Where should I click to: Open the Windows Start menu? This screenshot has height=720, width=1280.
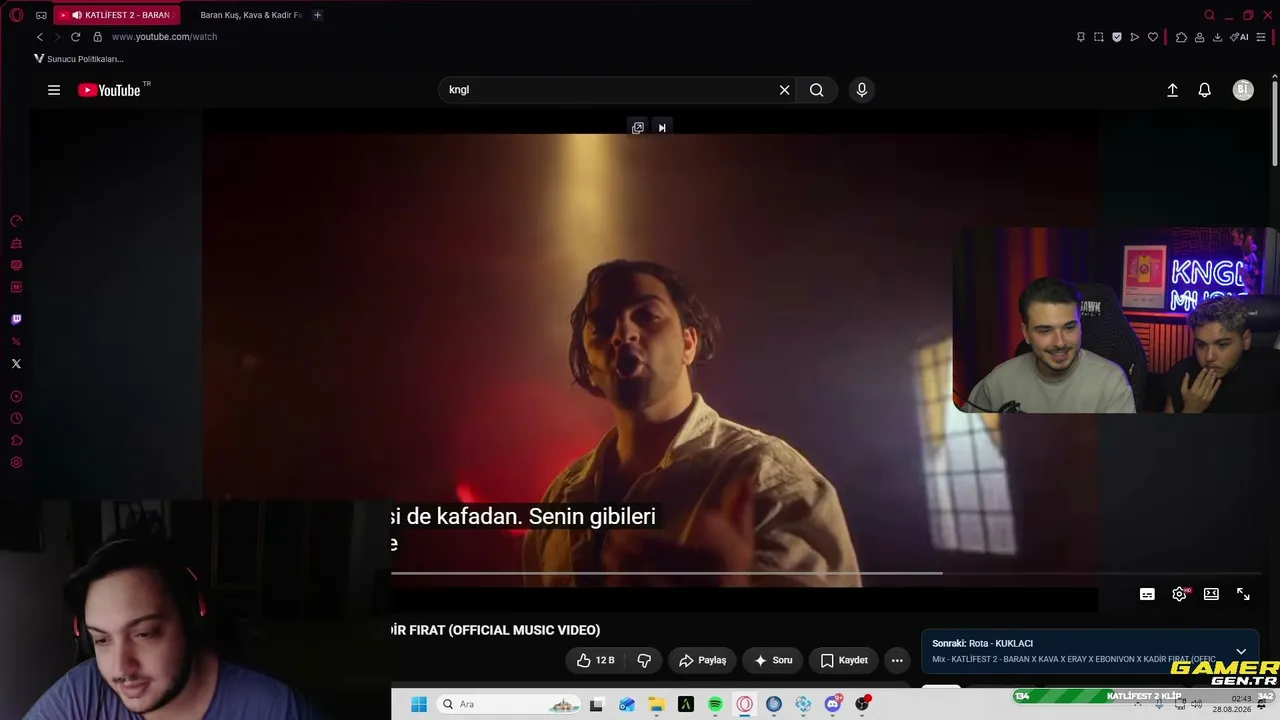(x=419, y=704)
